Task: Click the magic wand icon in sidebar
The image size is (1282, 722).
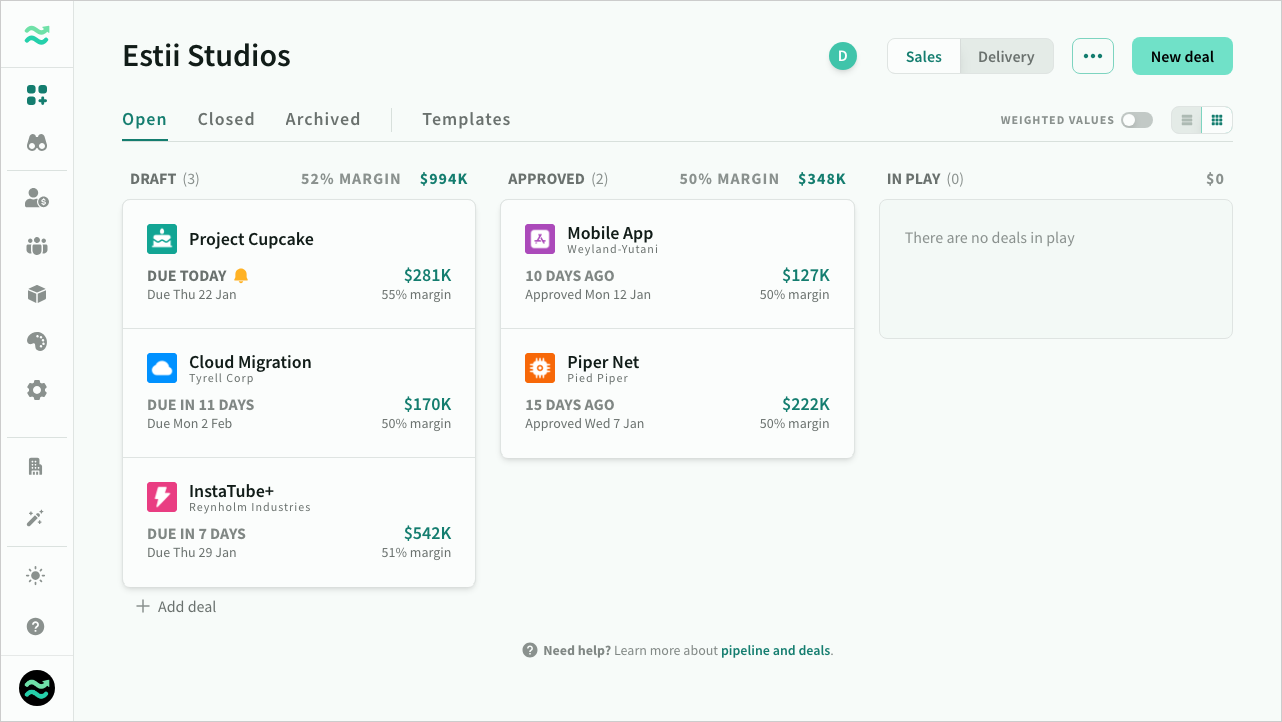Action: click(x=37, y=518)
